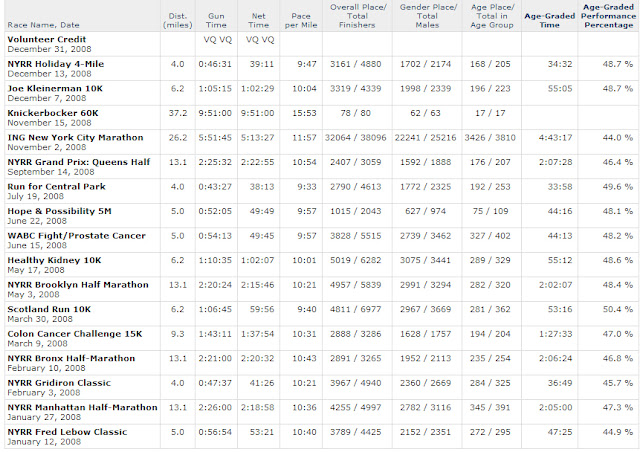Select gender place 1952 / 2113
Screen dimensions: 640x452
(x=425, y=358)
